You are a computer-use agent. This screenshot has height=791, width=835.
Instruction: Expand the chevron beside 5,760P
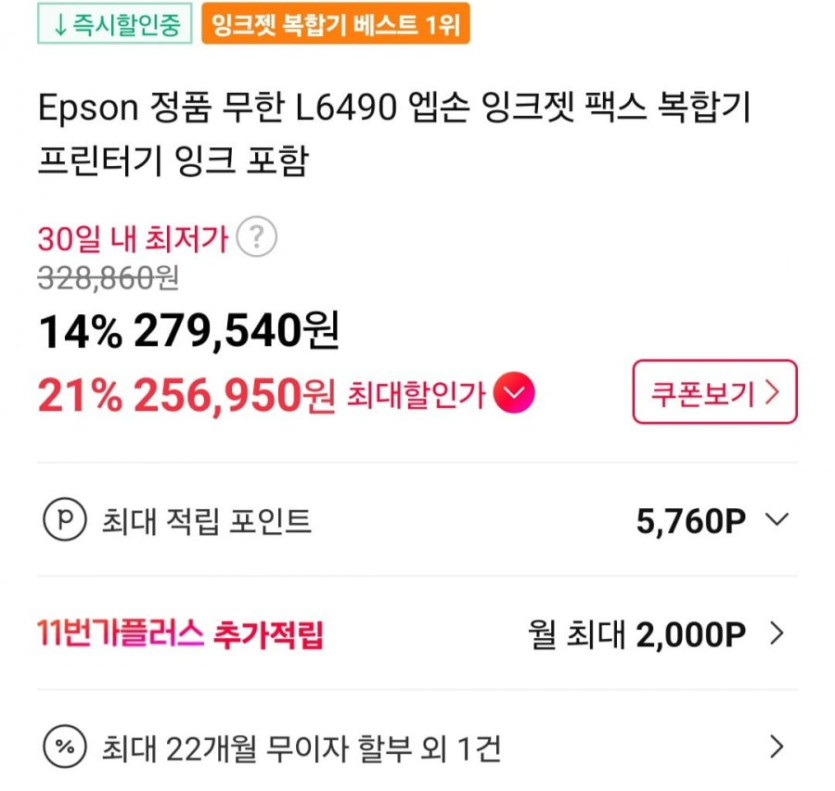778,520
